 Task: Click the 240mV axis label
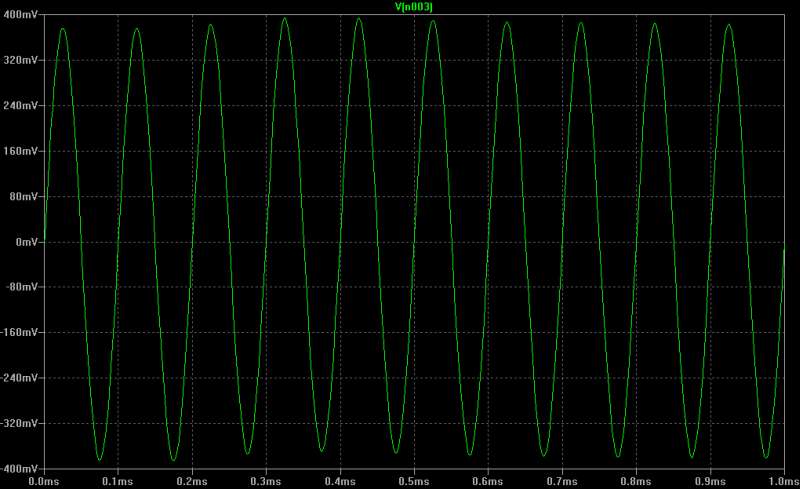coord(20,106)
